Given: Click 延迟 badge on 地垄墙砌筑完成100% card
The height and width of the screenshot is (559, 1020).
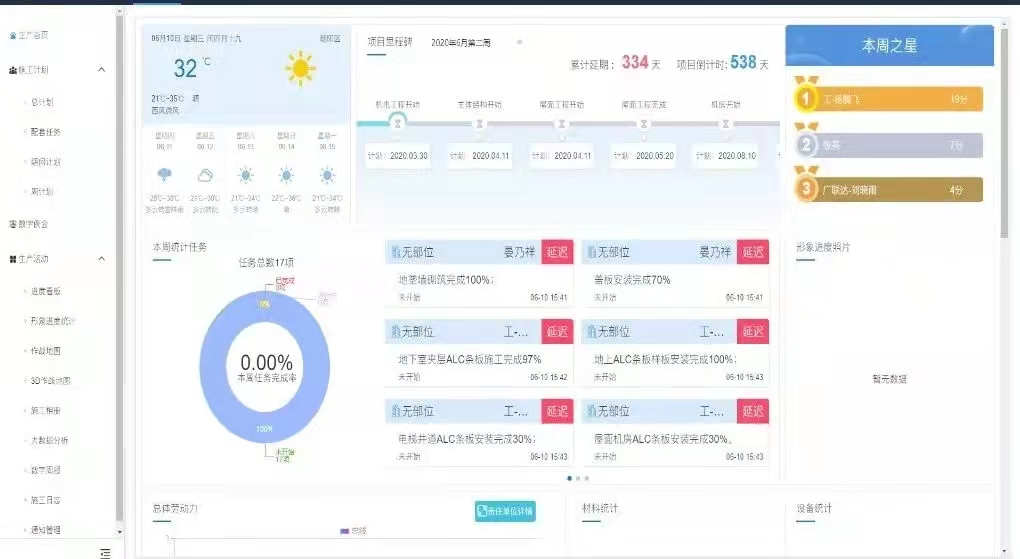Looking at the screenshot, I should [557, 252].
